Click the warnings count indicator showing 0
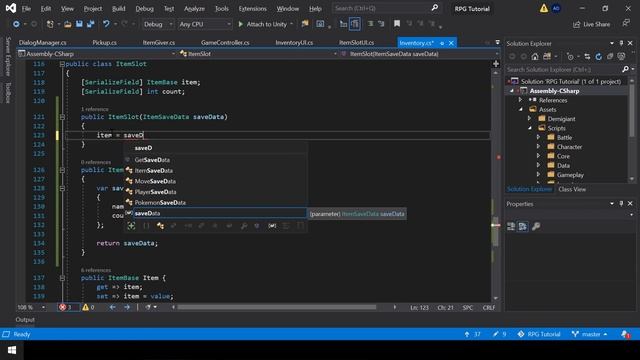 (x=89, y=307)
